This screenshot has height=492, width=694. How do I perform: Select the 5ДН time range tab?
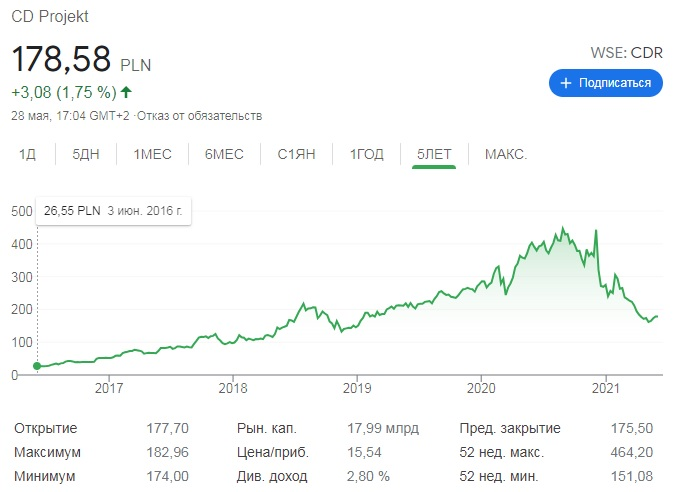(x=86, y=154)
